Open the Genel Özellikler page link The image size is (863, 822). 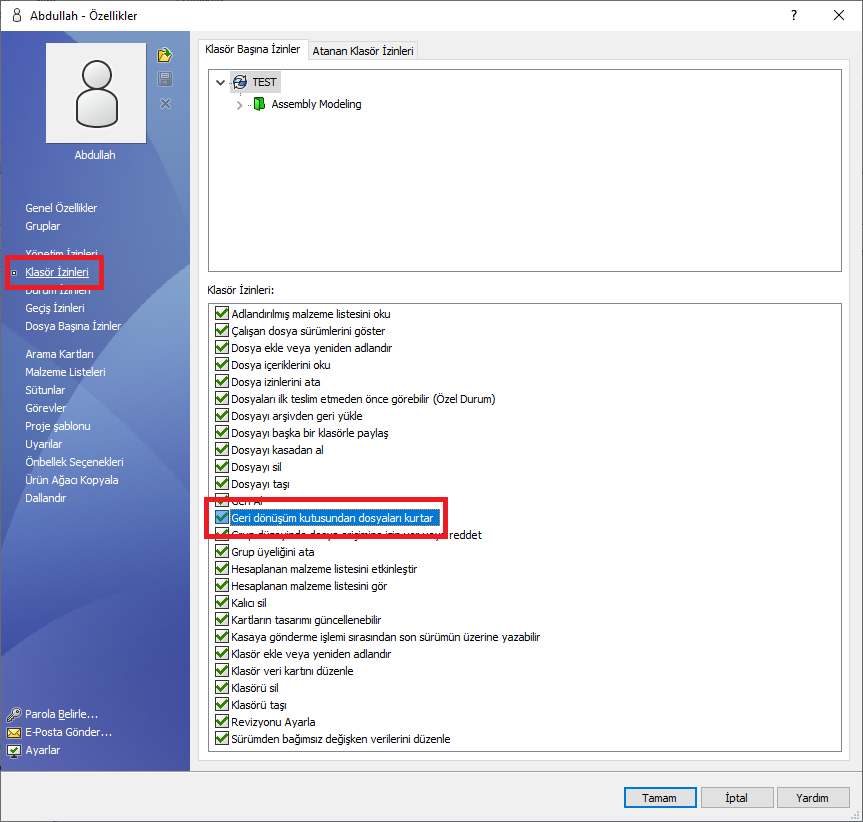pos(61,208)
